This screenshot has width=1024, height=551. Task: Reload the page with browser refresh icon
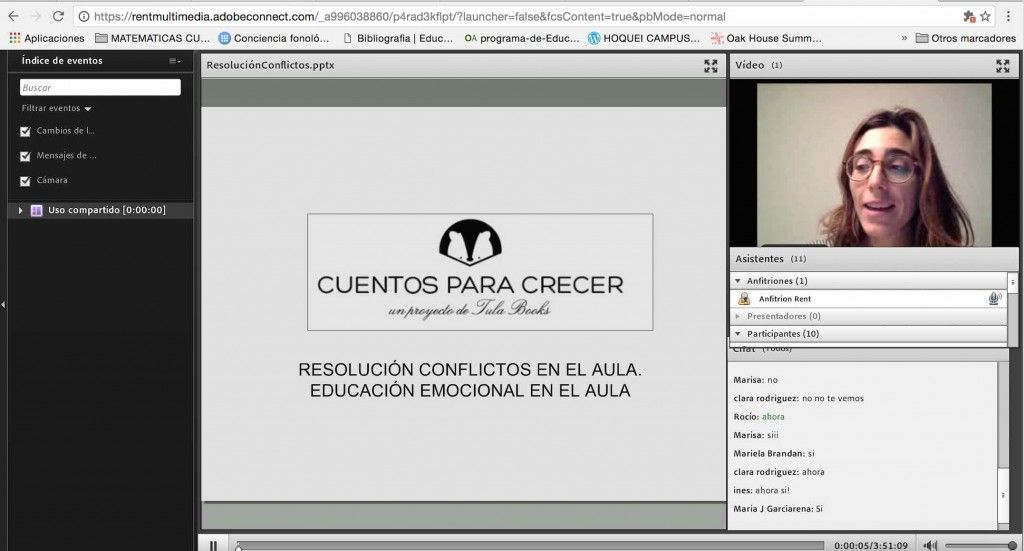click(x=58, y=16)
